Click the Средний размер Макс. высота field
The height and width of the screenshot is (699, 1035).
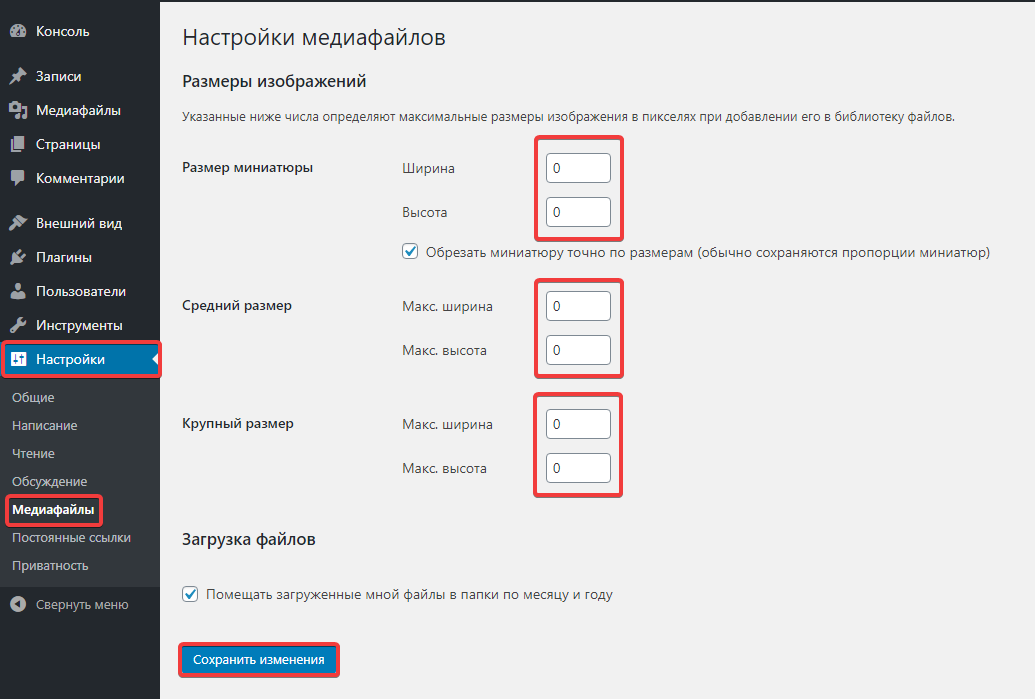tap(578, 350)
